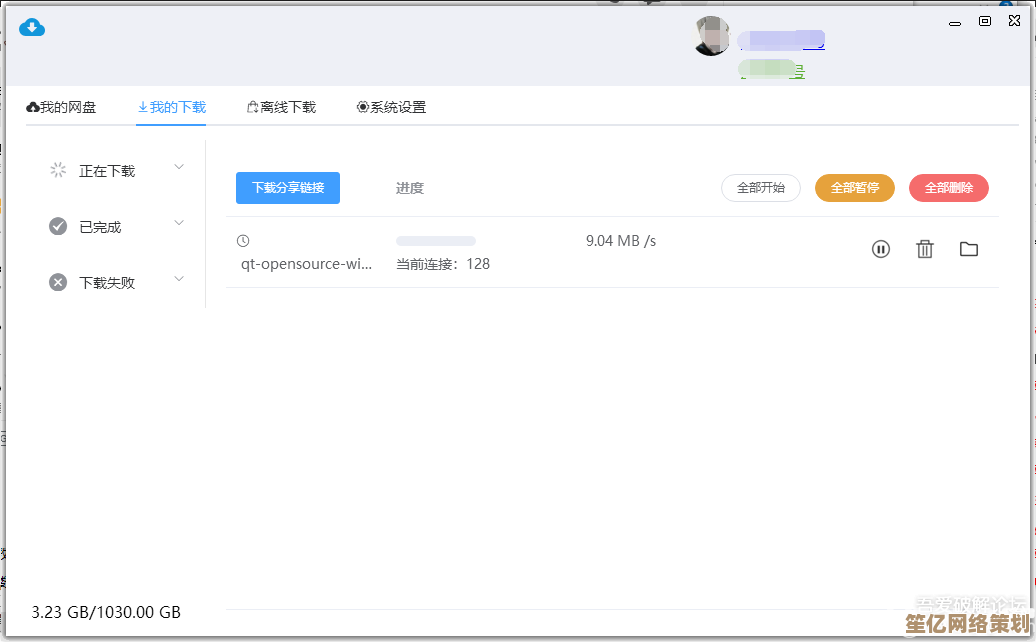The image size is (1036, 642).
Task: Click the user avatar picture
Action: click(x=712, y=36)
